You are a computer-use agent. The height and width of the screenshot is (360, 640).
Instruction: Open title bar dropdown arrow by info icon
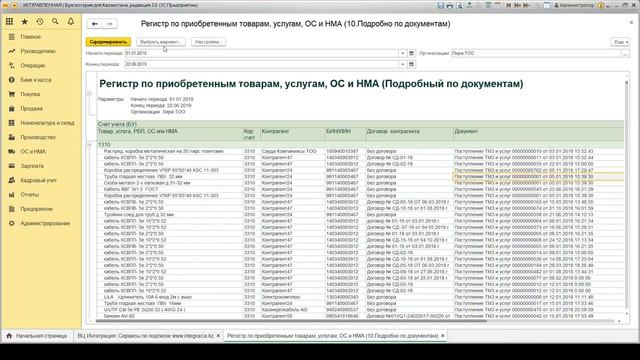tap(608, 6)
